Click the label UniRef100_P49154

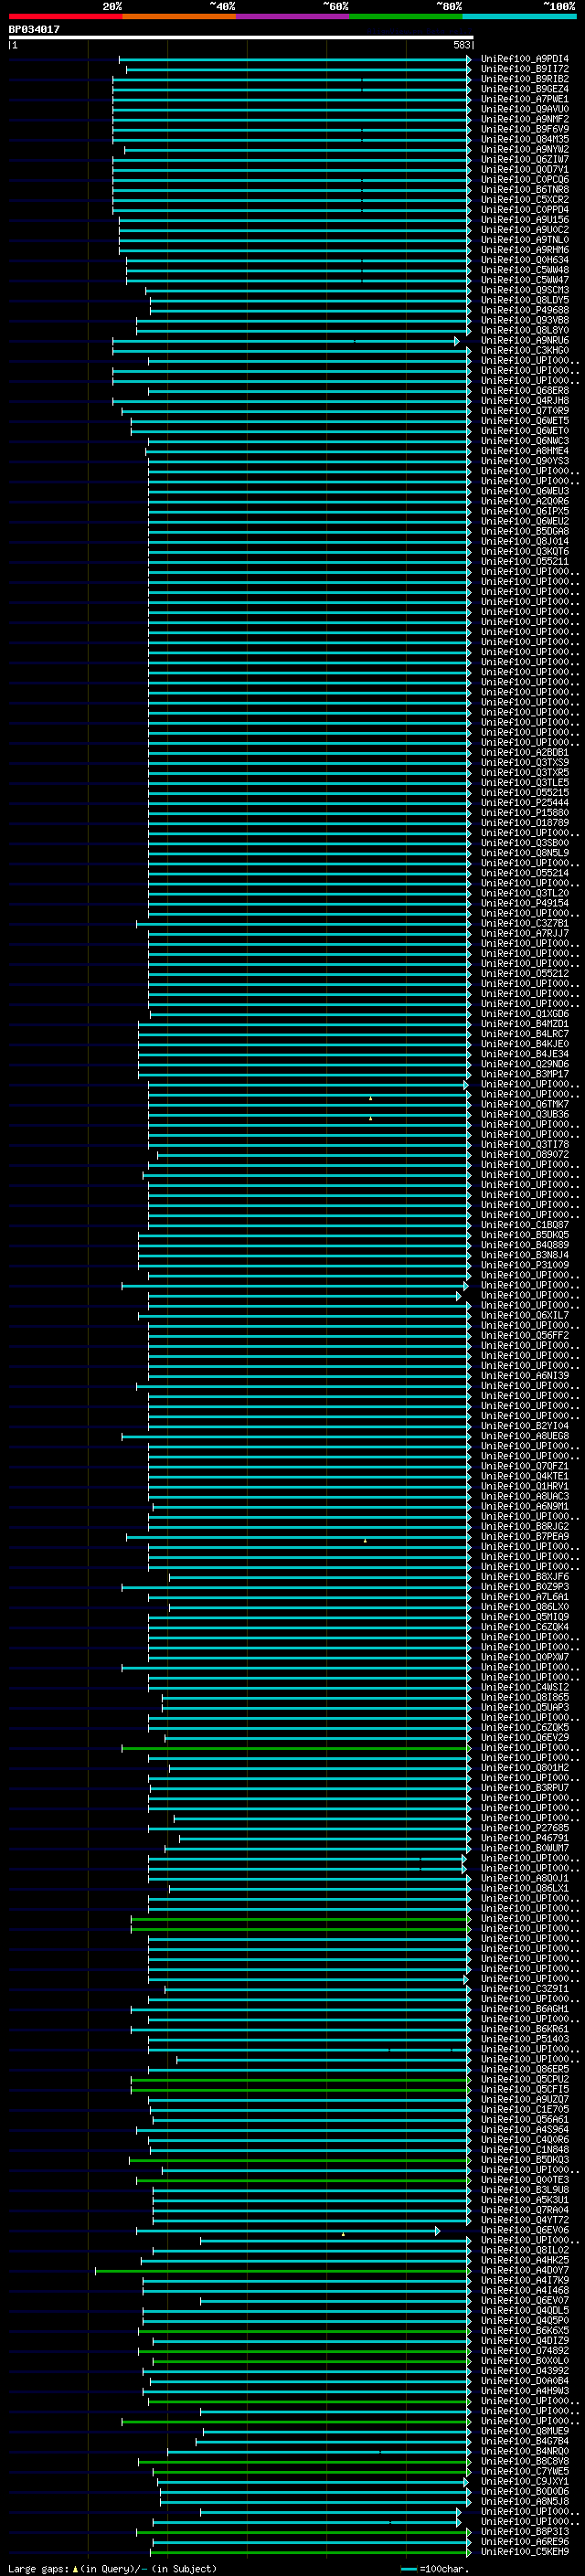point(524,903)
